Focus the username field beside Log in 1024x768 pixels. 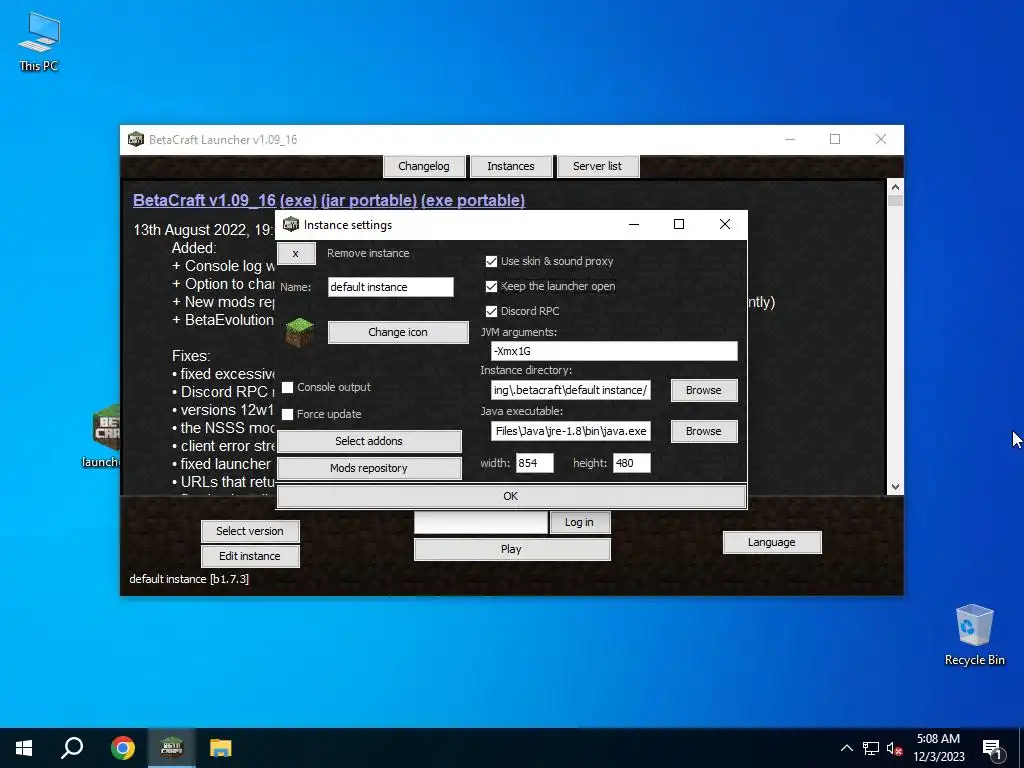[x=481, y=522]
